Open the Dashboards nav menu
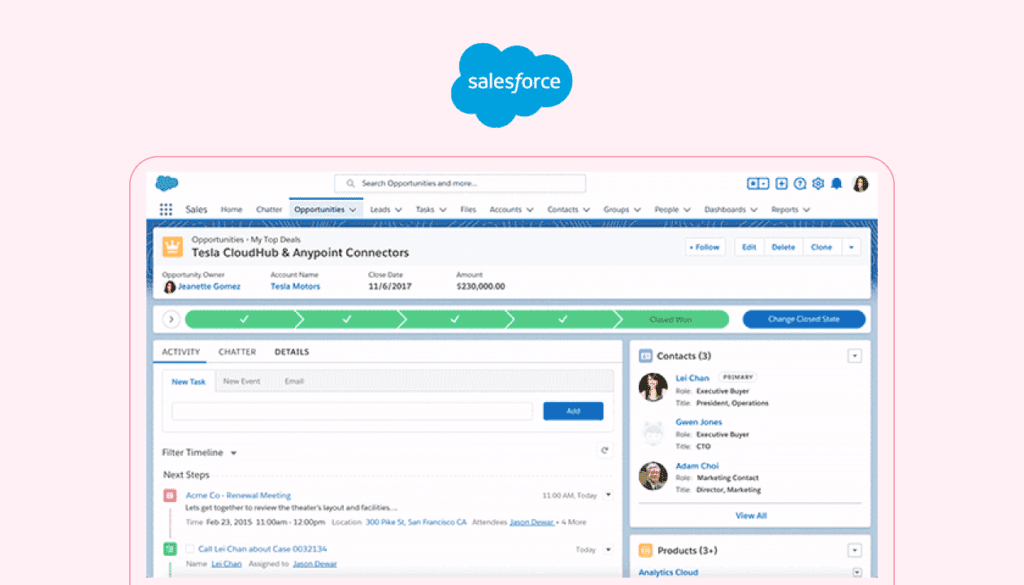The image size is (1024, 585). [x=730, y=210]
